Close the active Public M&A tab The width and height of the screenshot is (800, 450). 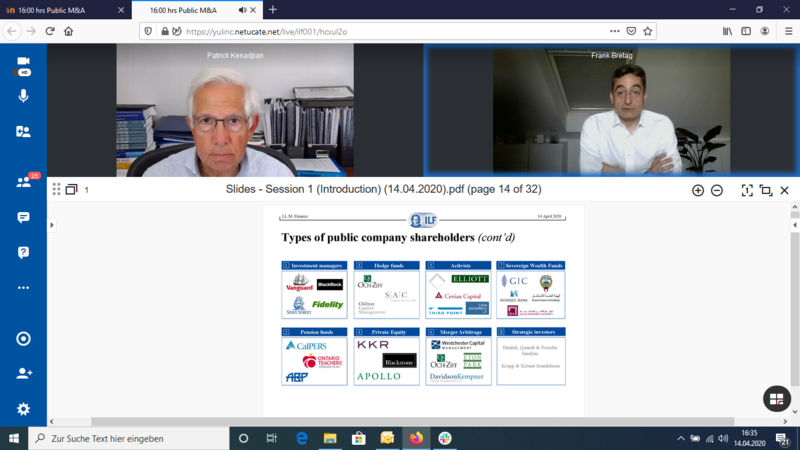(253, 10)
